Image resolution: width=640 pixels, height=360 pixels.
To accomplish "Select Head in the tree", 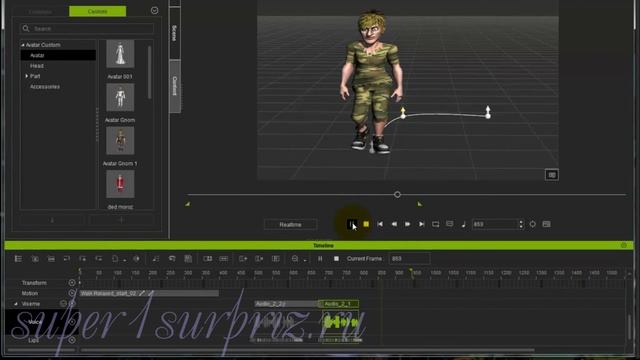I will 37,66.
